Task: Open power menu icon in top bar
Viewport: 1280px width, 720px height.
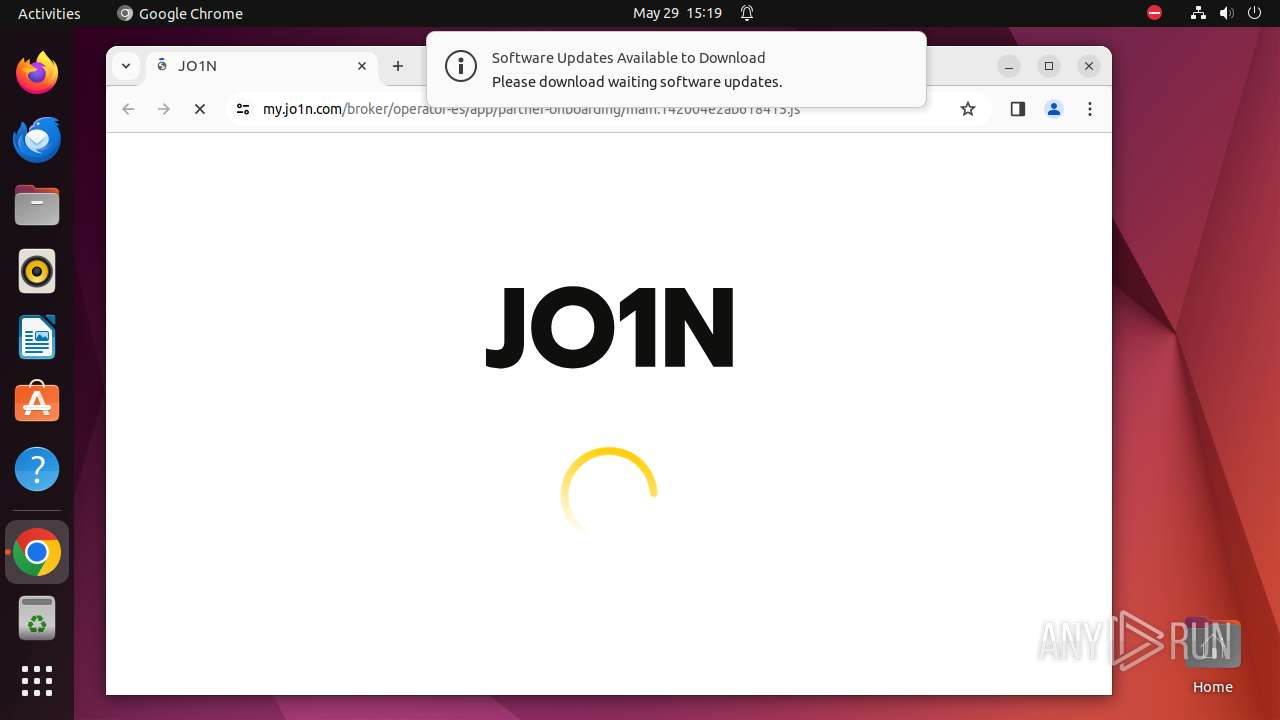Action: click(1254, 13)
